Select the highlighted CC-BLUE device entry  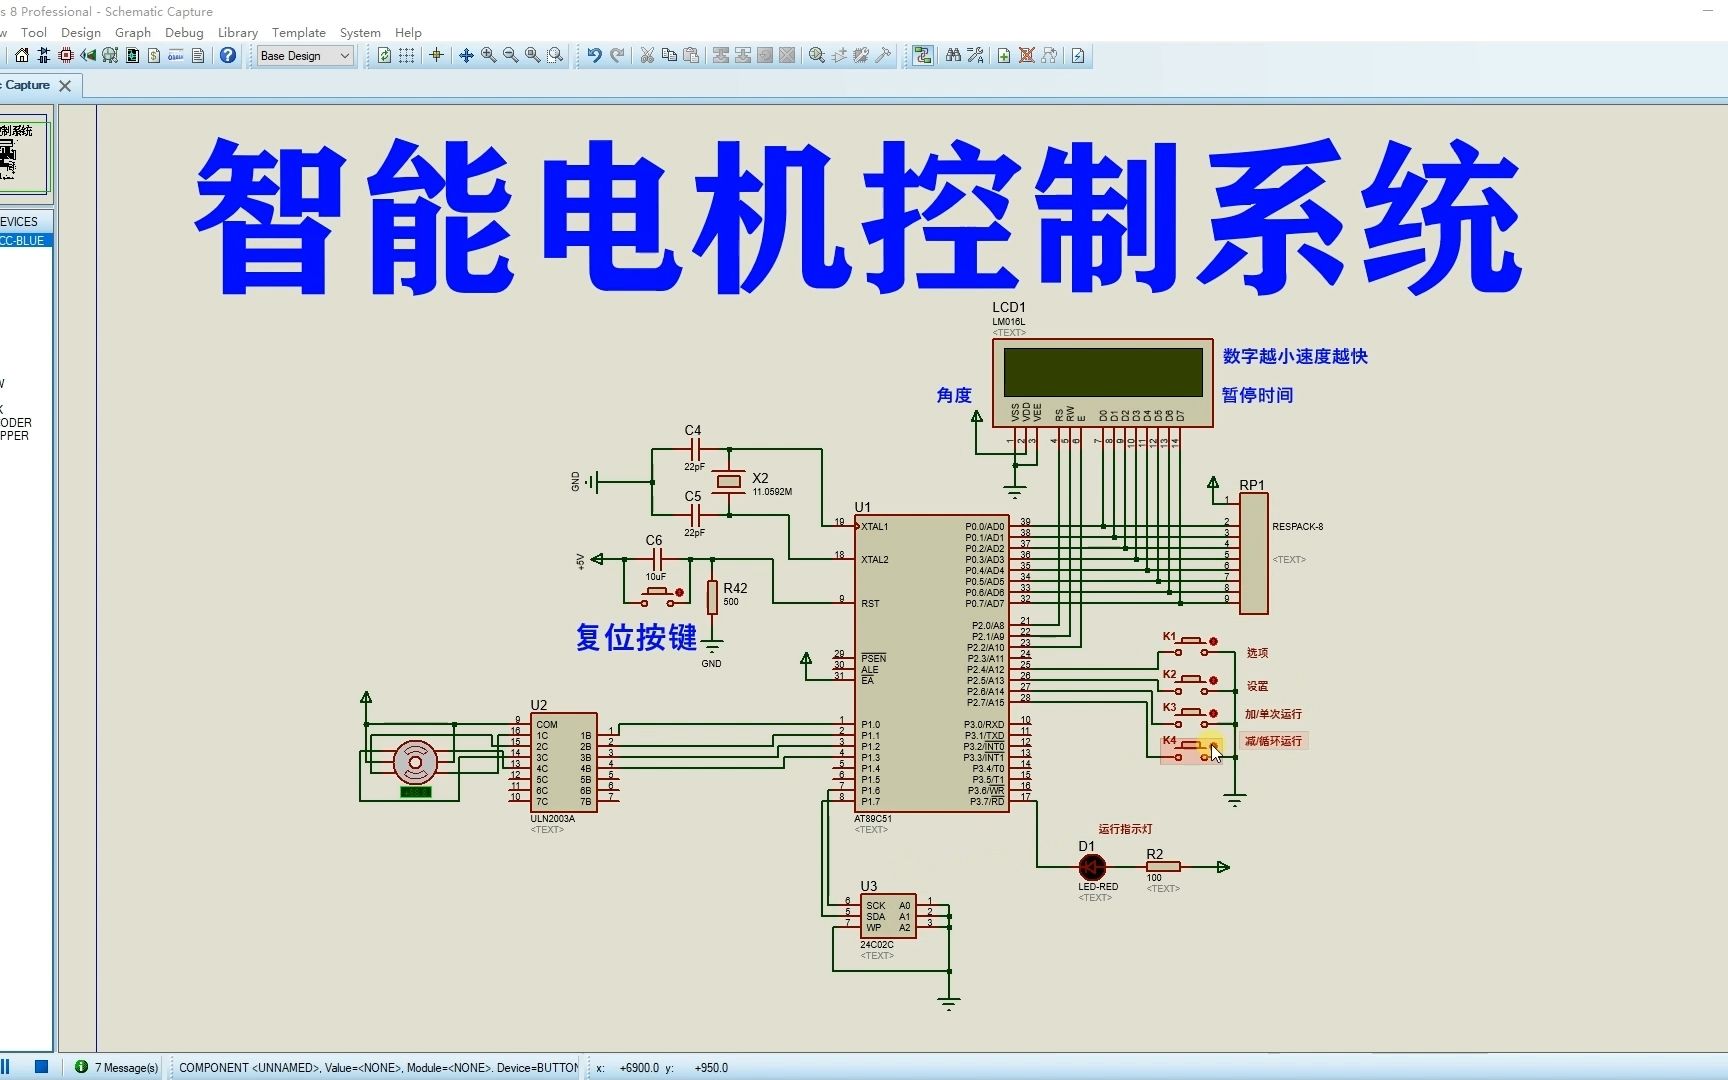[25, 241]
